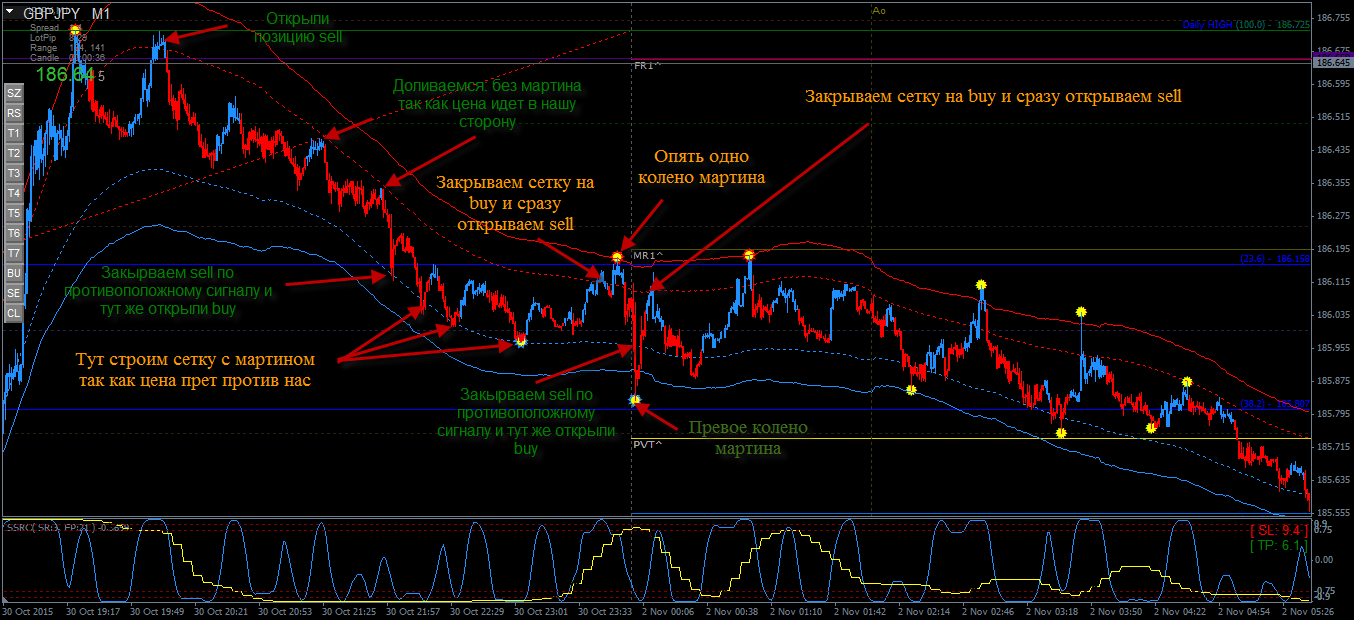Click the 30 Oct 21:25 time label
The width and height of the screenshot is (1354, 620).
point(350,610)
